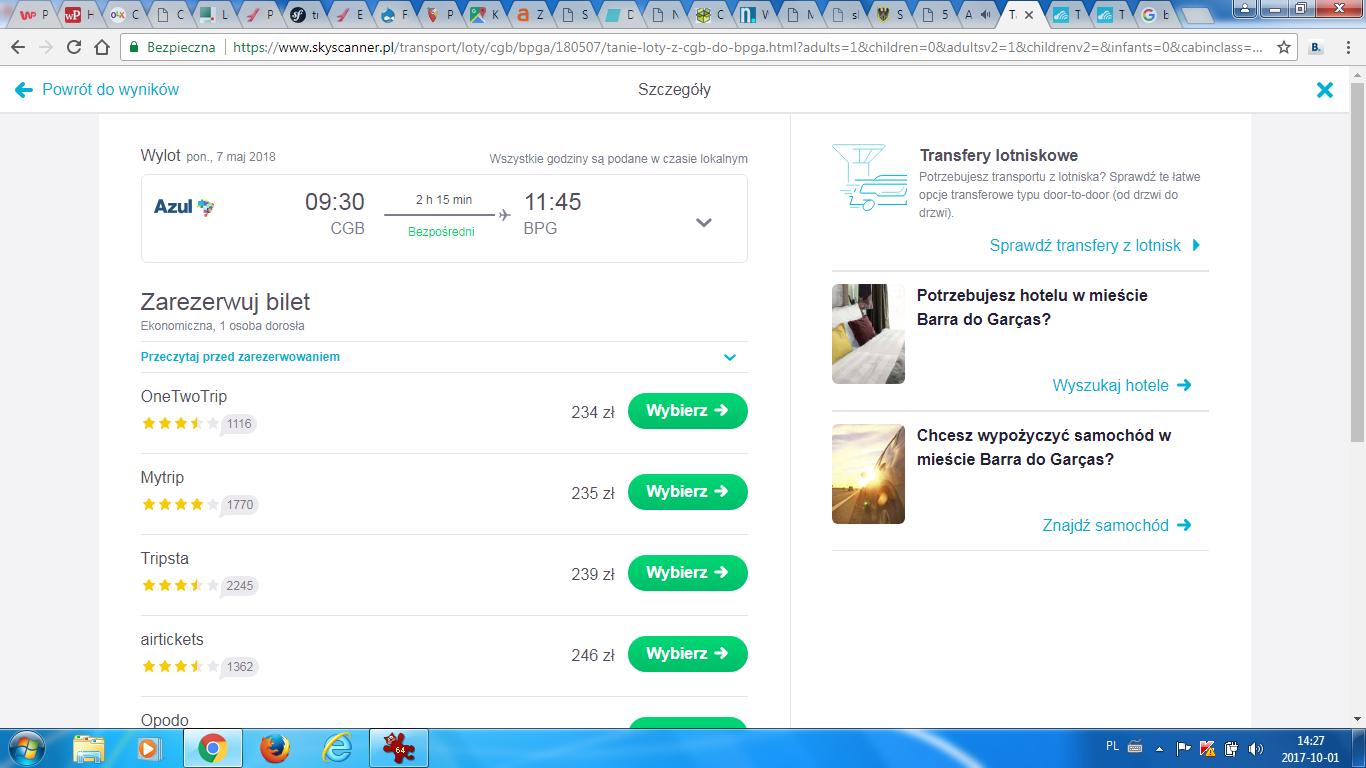The image size is (1366, 768).
Task: Select the Mytrip 235 zł offer
Action: click(688, 492)
